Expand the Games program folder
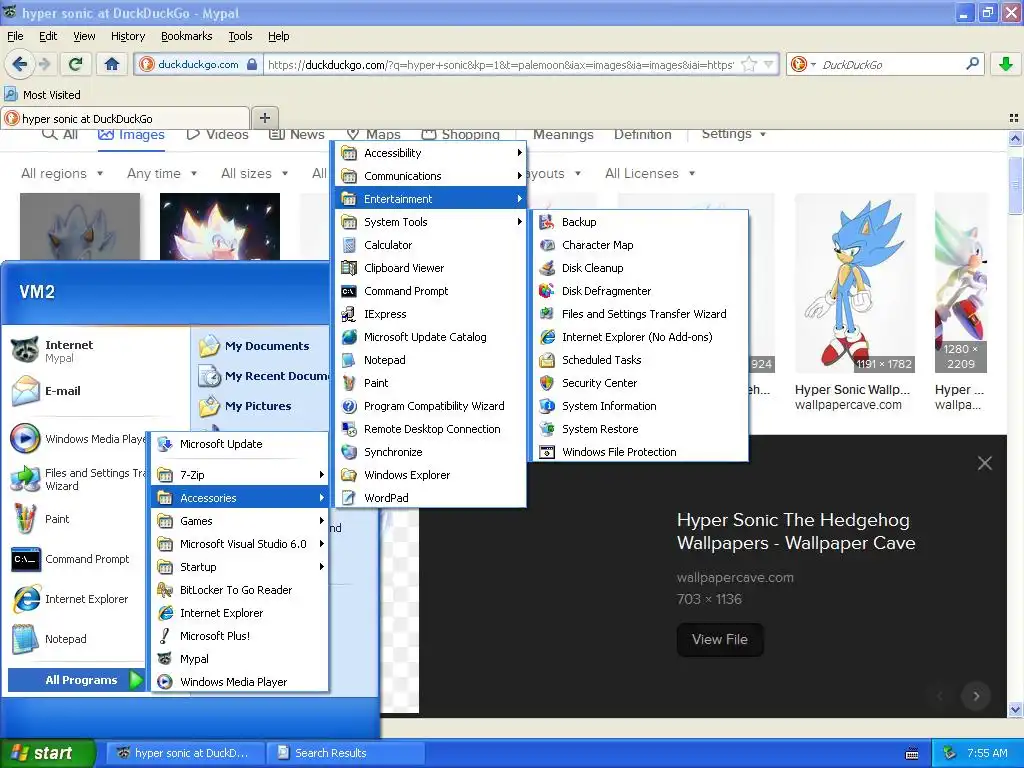 tap(240, 521)
